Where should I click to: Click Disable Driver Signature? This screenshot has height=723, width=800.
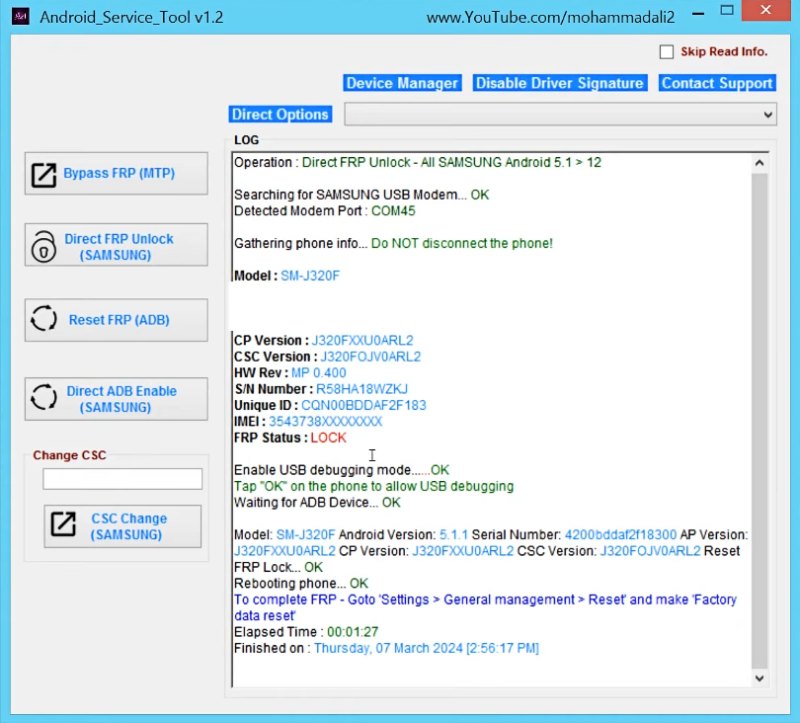tap(559, 83)
